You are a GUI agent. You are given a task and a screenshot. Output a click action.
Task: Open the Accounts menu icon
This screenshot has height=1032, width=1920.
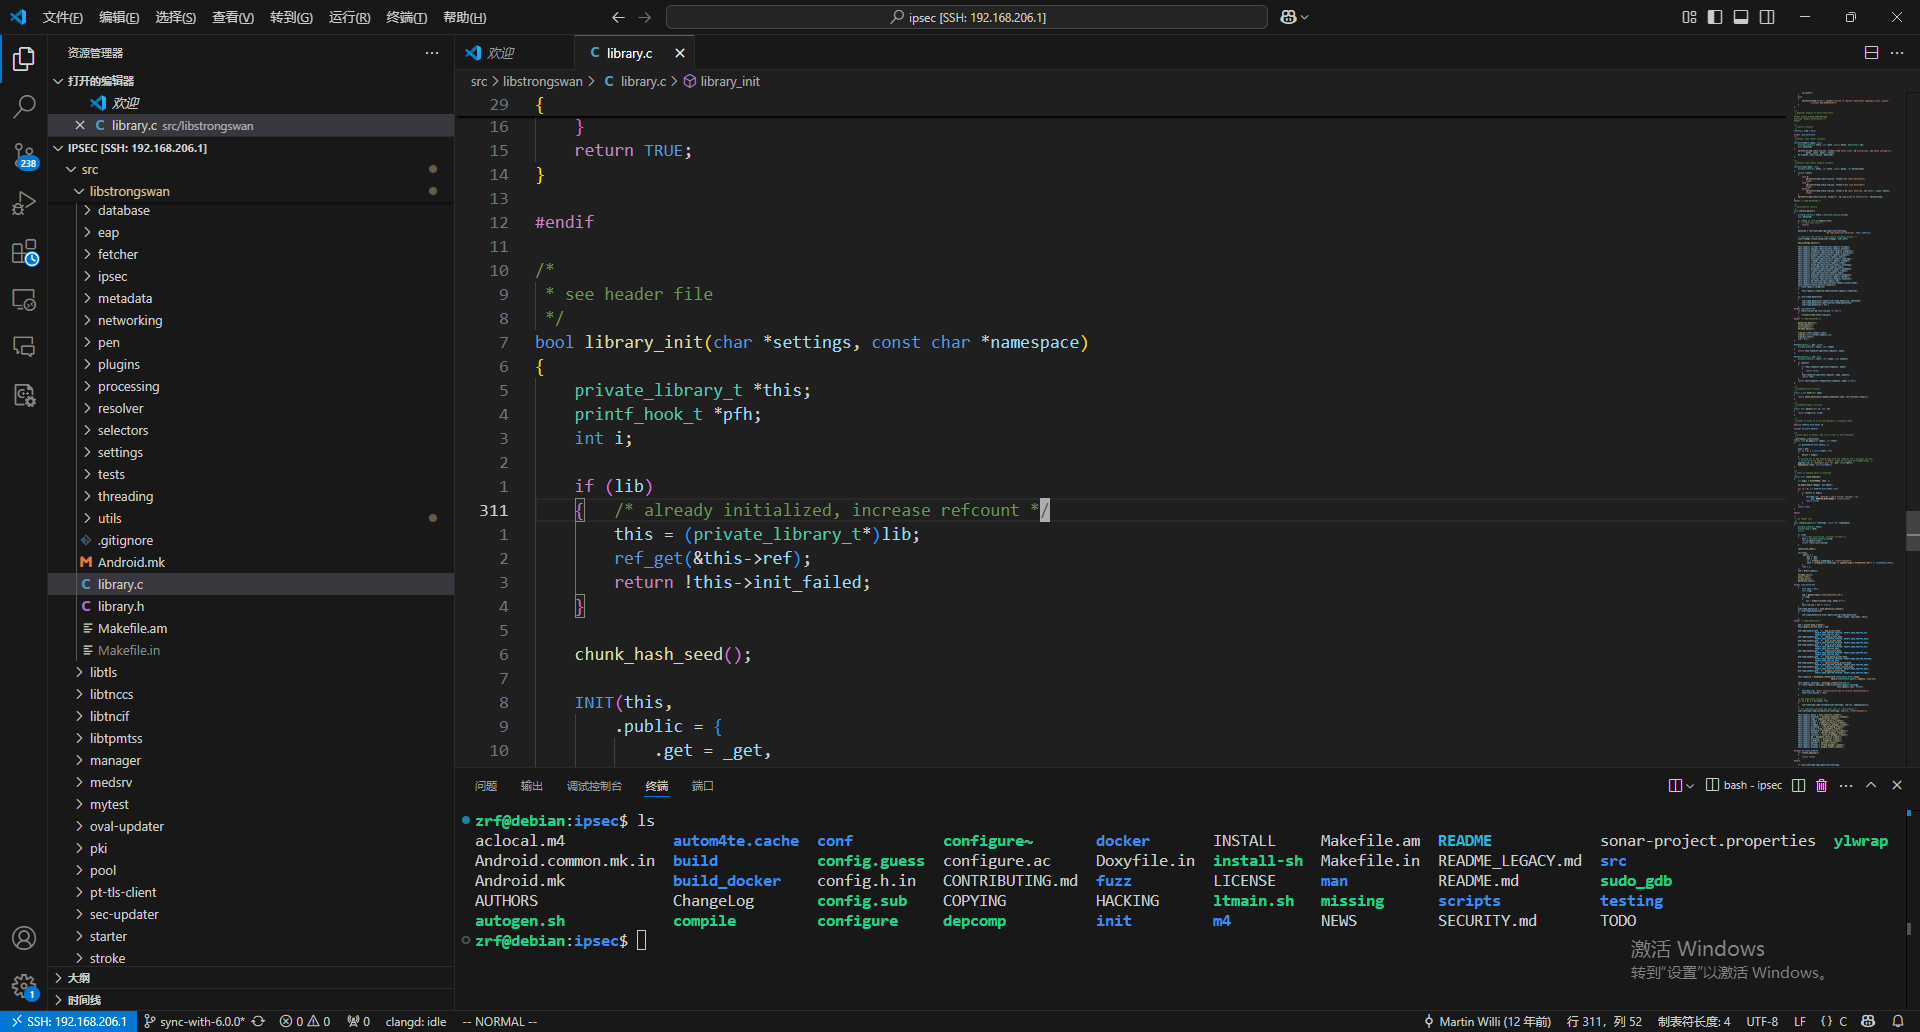coord(24,938)
